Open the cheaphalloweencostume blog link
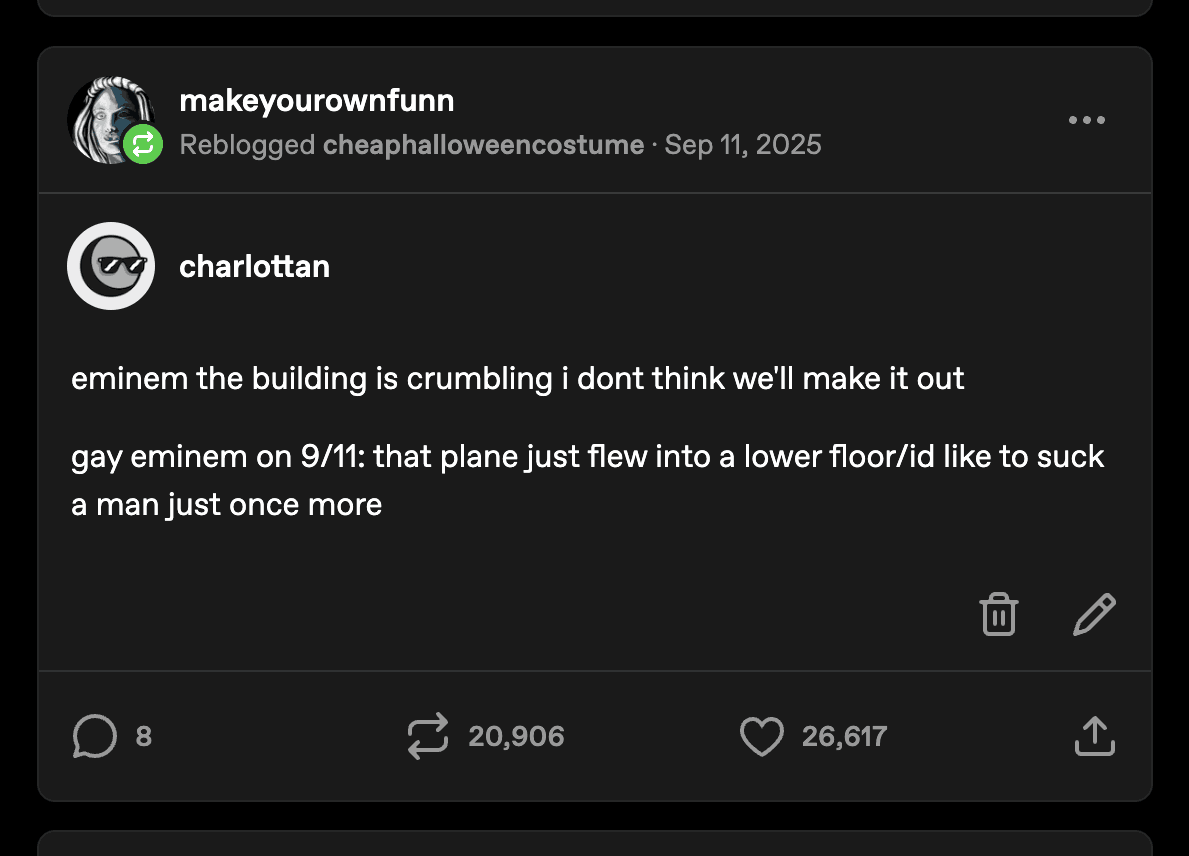Image resolution: width=1189 pixels, height=856 pixels. tap(483, 145)
